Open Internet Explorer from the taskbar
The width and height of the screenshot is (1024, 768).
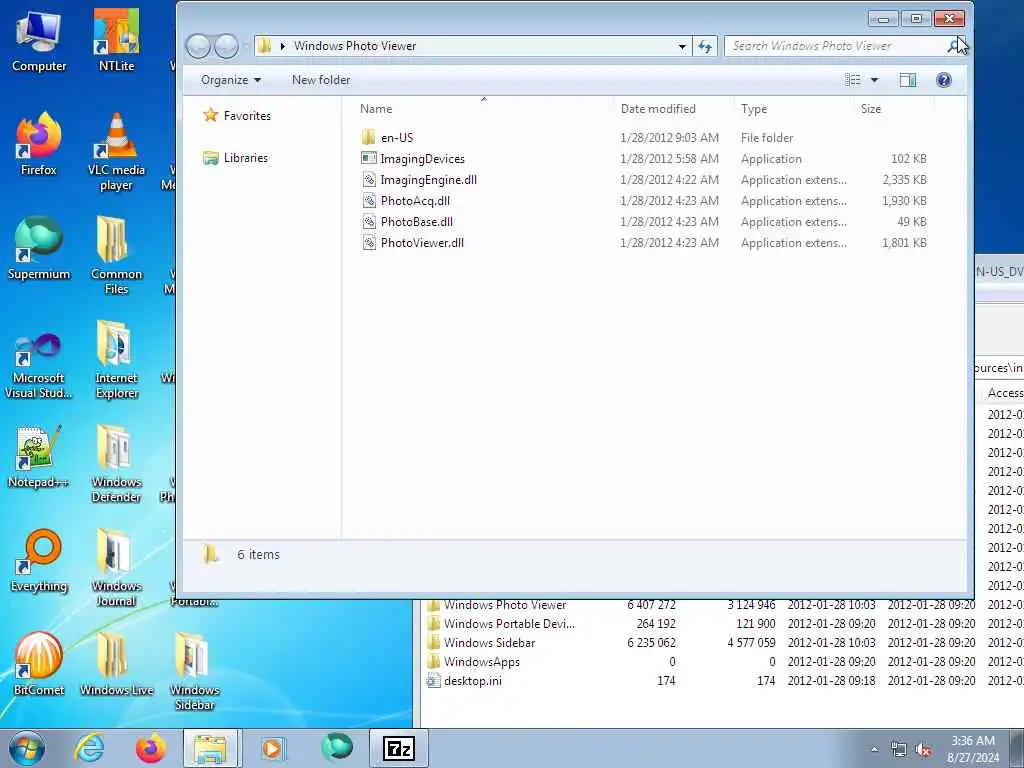pos(89,748)
